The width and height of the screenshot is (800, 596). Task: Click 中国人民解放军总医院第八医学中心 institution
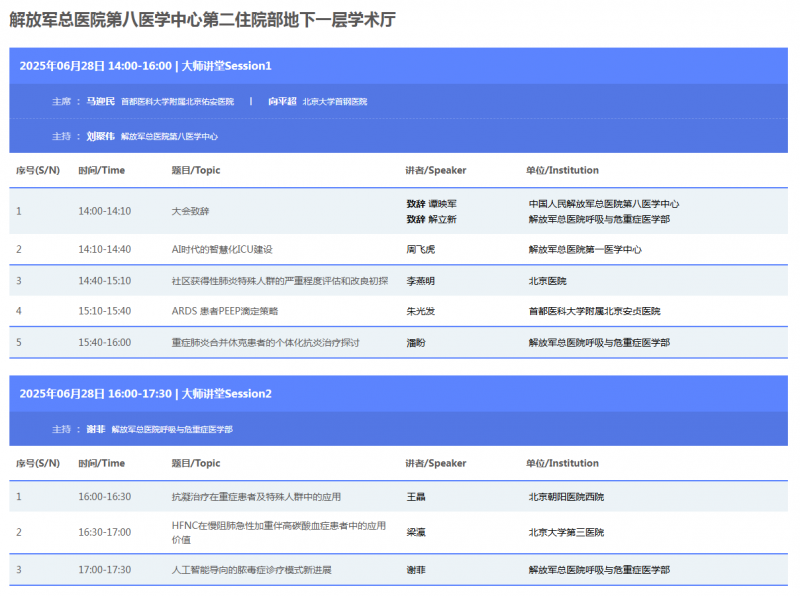pyautogui.click(x=604, y=204)
